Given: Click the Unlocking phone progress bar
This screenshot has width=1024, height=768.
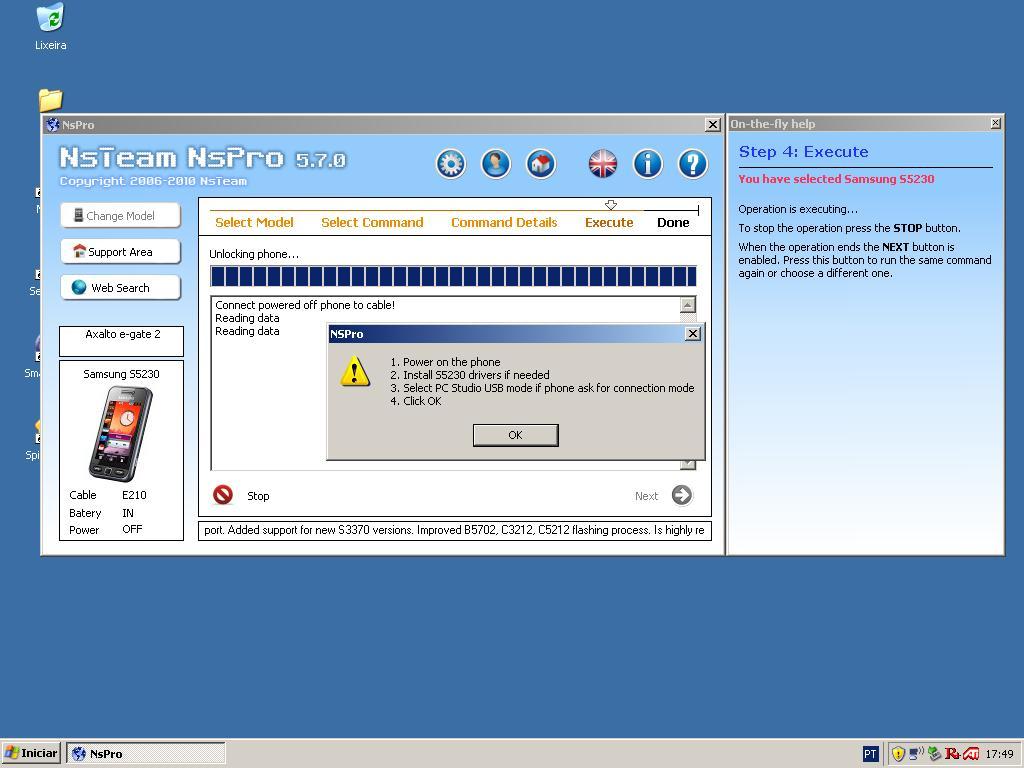Looking at the screenshot, I should [453, 276].
